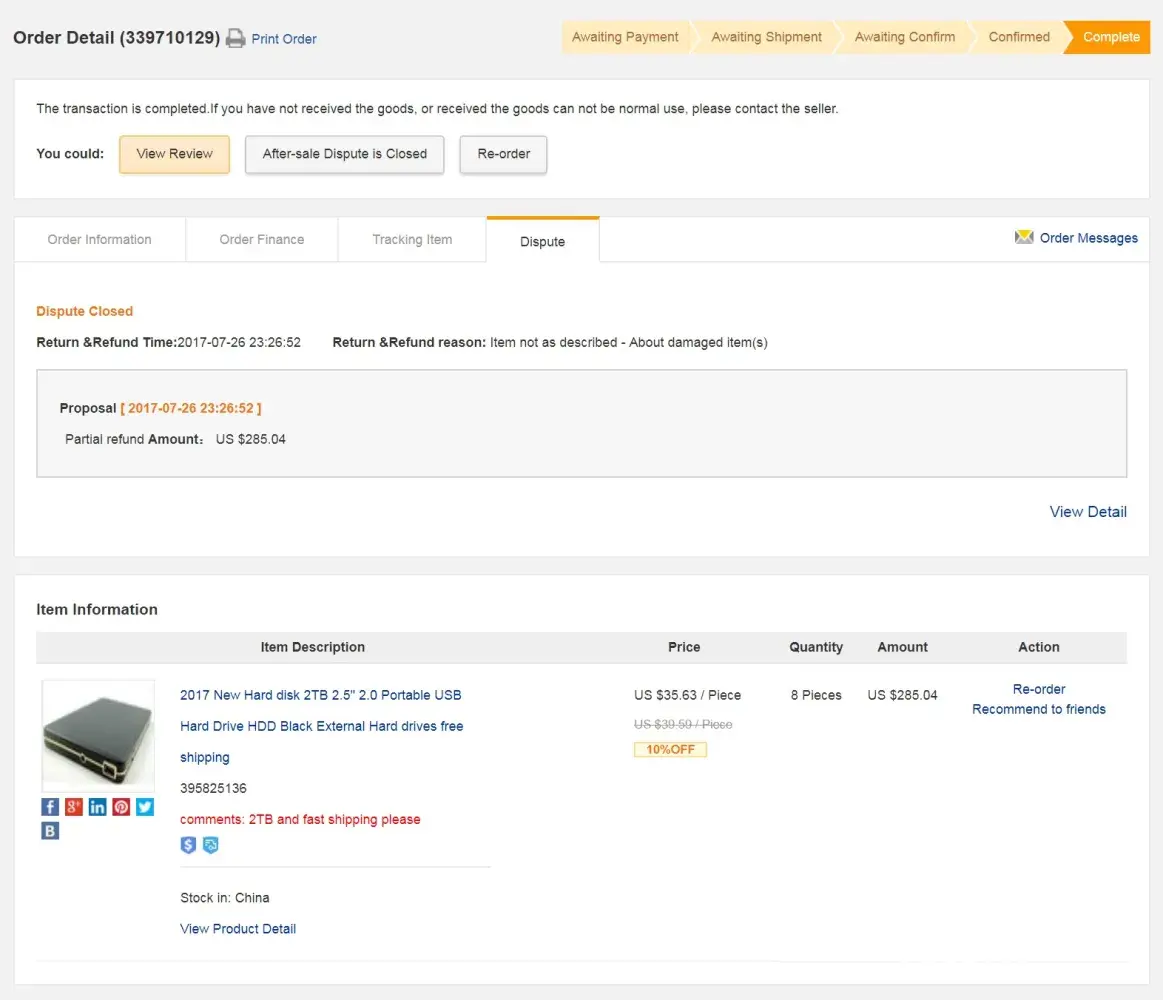Click After-sale Dispute is Closed button

344,154
